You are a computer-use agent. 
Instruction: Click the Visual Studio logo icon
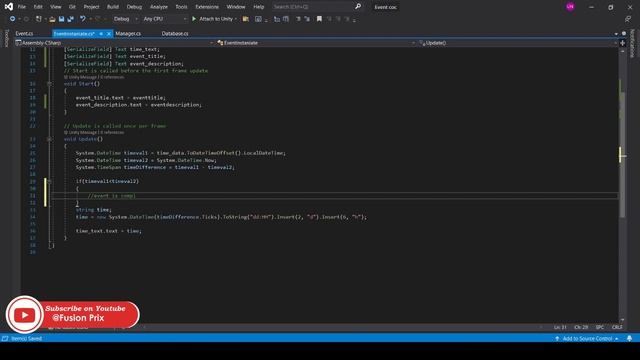coord(9,7)
